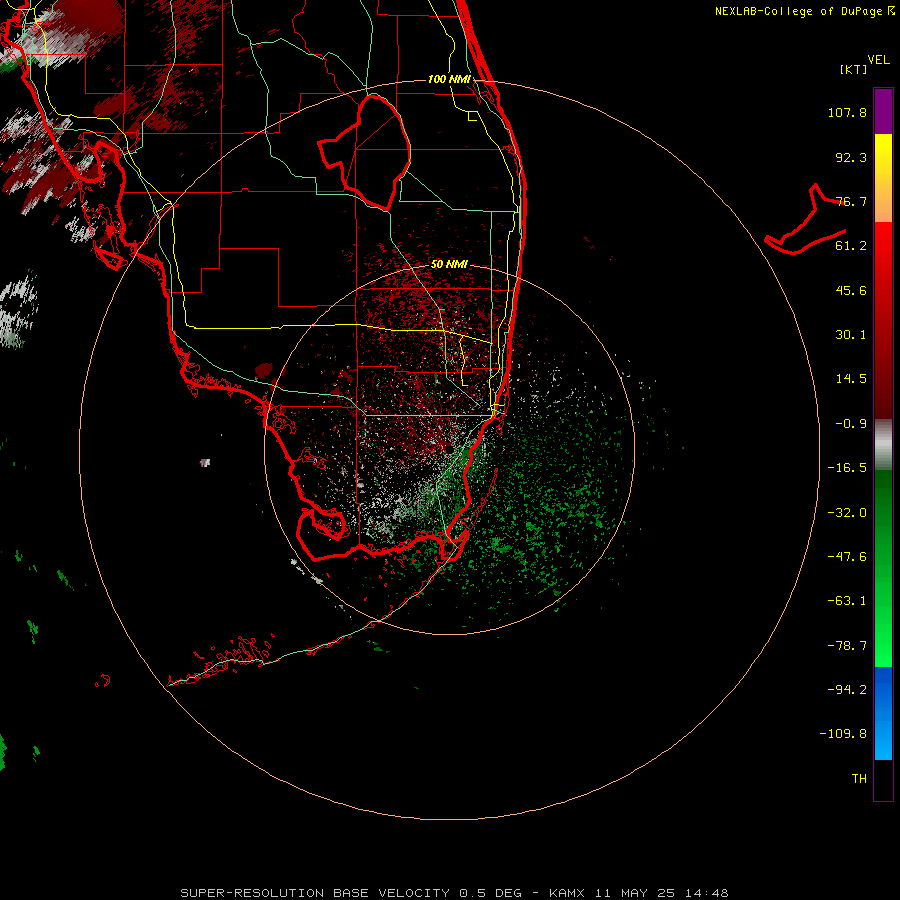Click the -94.2 scale value
This screenshot has height=900, width=900.
pyautogui.click(x=847, y=690)
